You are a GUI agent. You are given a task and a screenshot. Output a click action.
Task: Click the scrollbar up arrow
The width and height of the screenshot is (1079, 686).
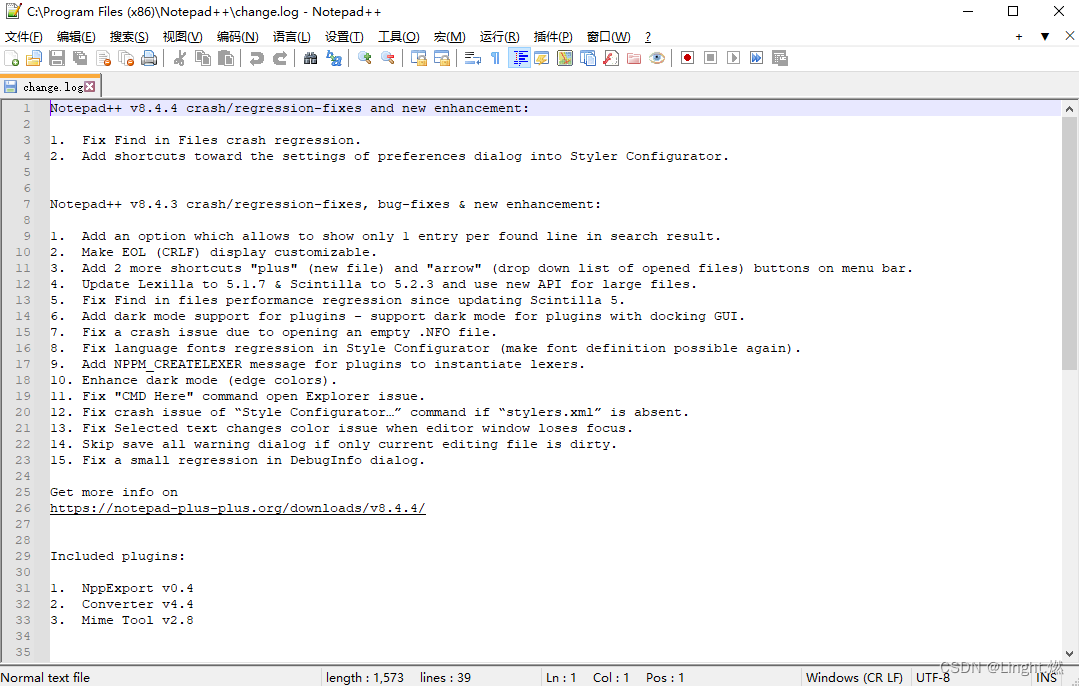tap(1069, 109)
